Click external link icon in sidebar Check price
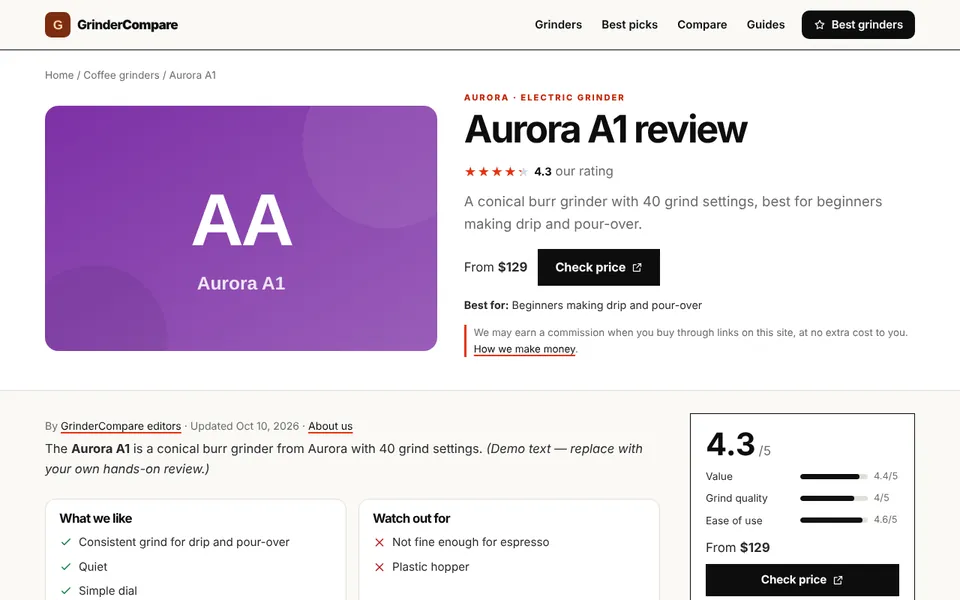The height and width of the screenshot is (600, 960). pyautogui.click(x=838, y=580)
